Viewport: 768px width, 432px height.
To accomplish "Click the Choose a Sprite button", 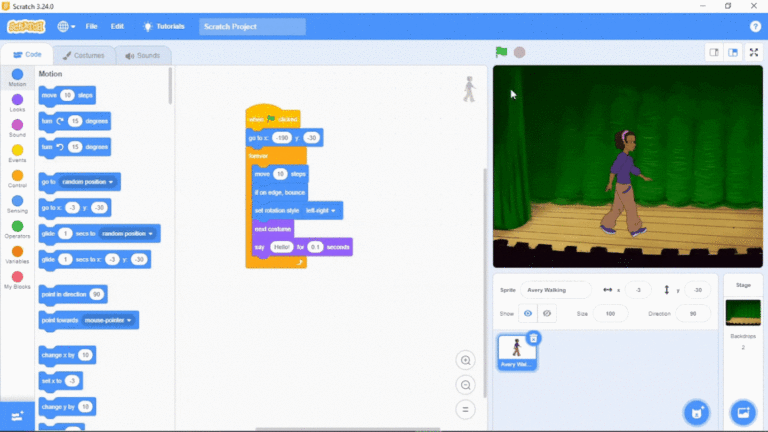I will (x=696, y=413).
